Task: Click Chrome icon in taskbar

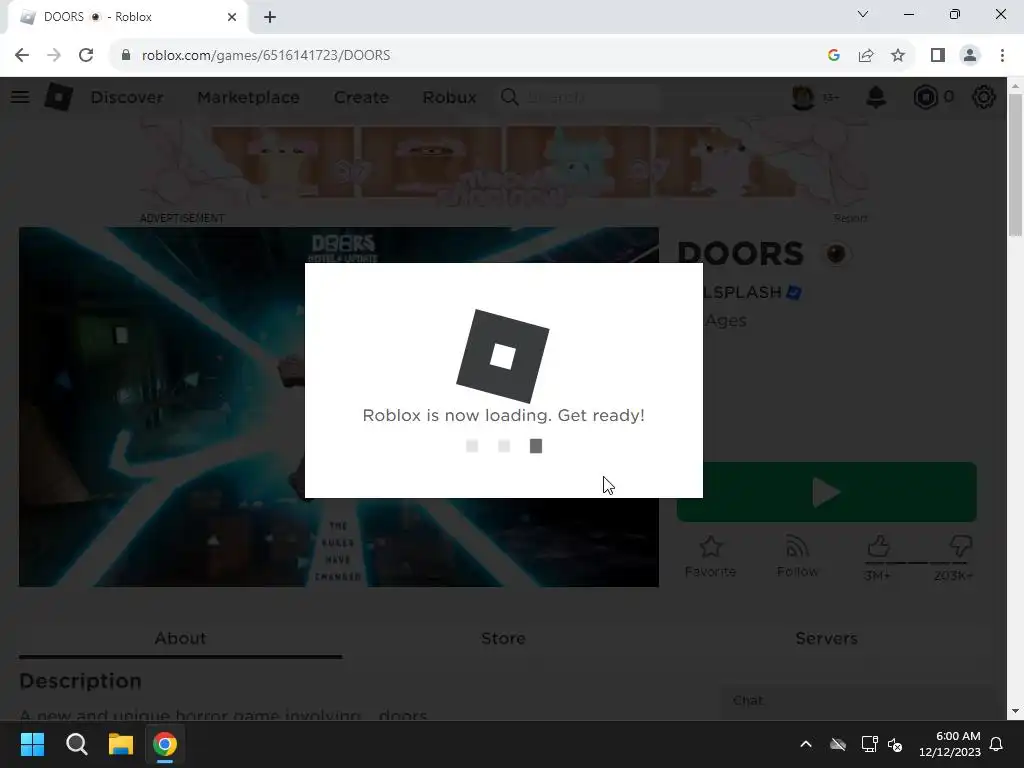Action: tap(165, 744)
